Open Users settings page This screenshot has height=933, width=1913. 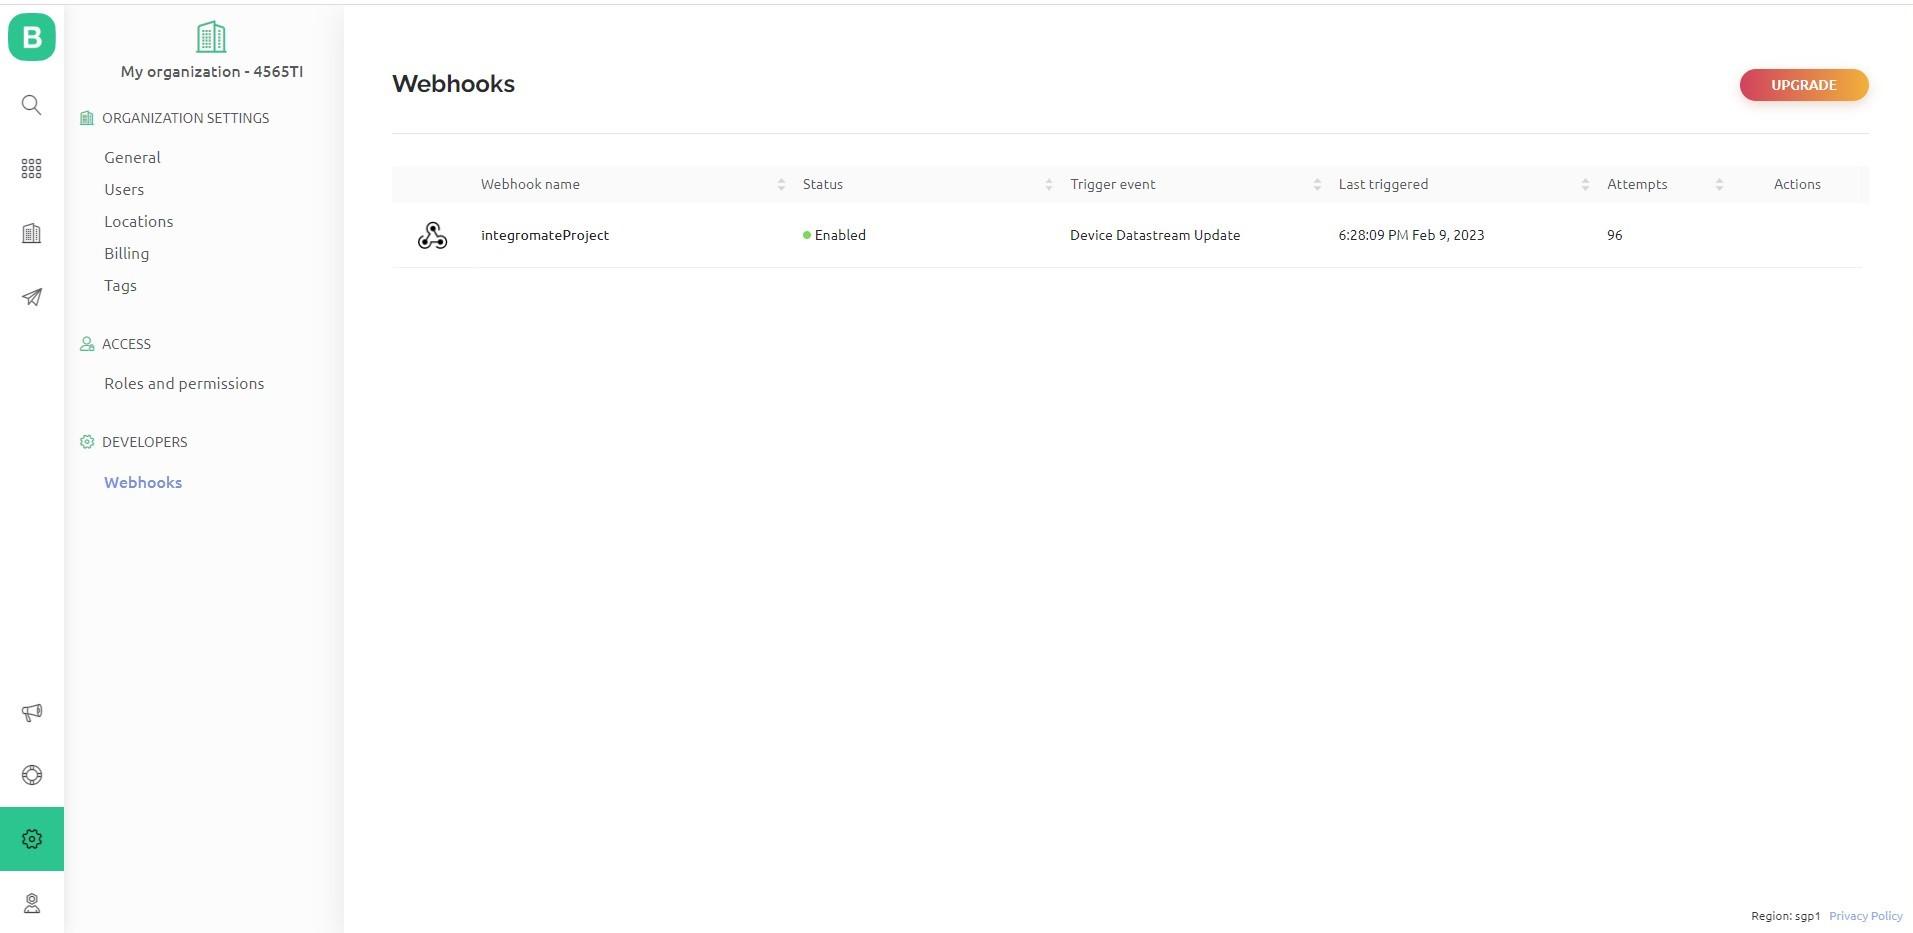(124, 189)
